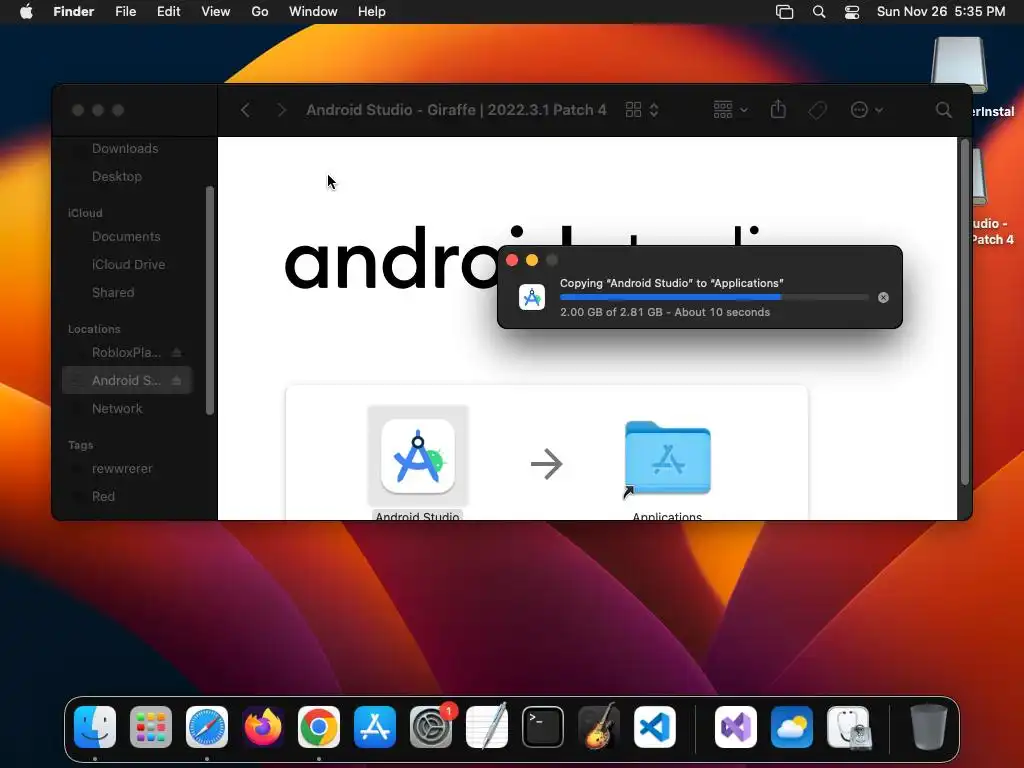This screenshot has width=1024, height=768.
Task: Click the date and time in menu bar
Action: 940,12
